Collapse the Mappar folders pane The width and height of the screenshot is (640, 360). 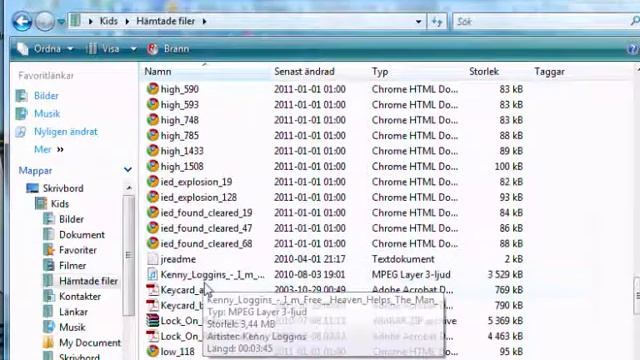click(128, 169)
